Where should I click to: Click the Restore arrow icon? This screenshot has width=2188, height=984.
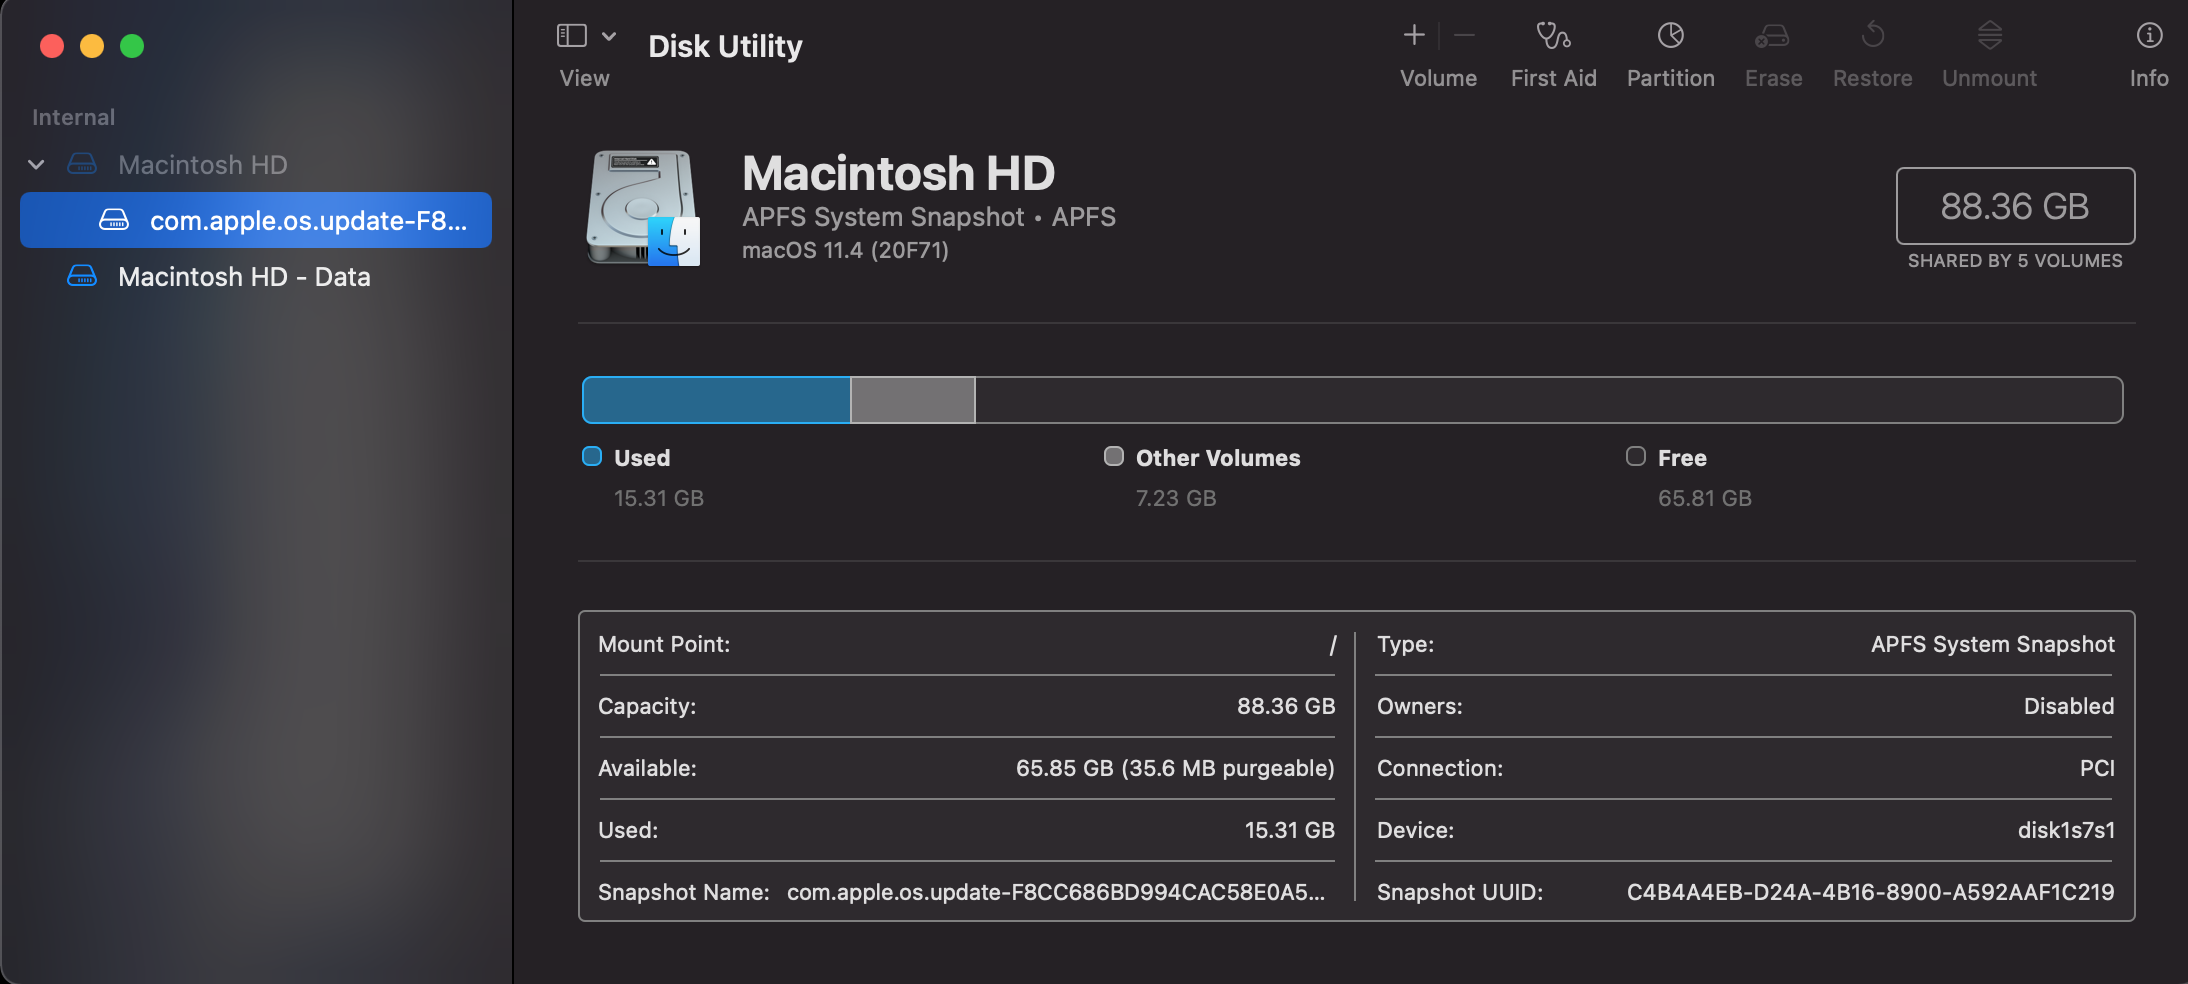1872,35
